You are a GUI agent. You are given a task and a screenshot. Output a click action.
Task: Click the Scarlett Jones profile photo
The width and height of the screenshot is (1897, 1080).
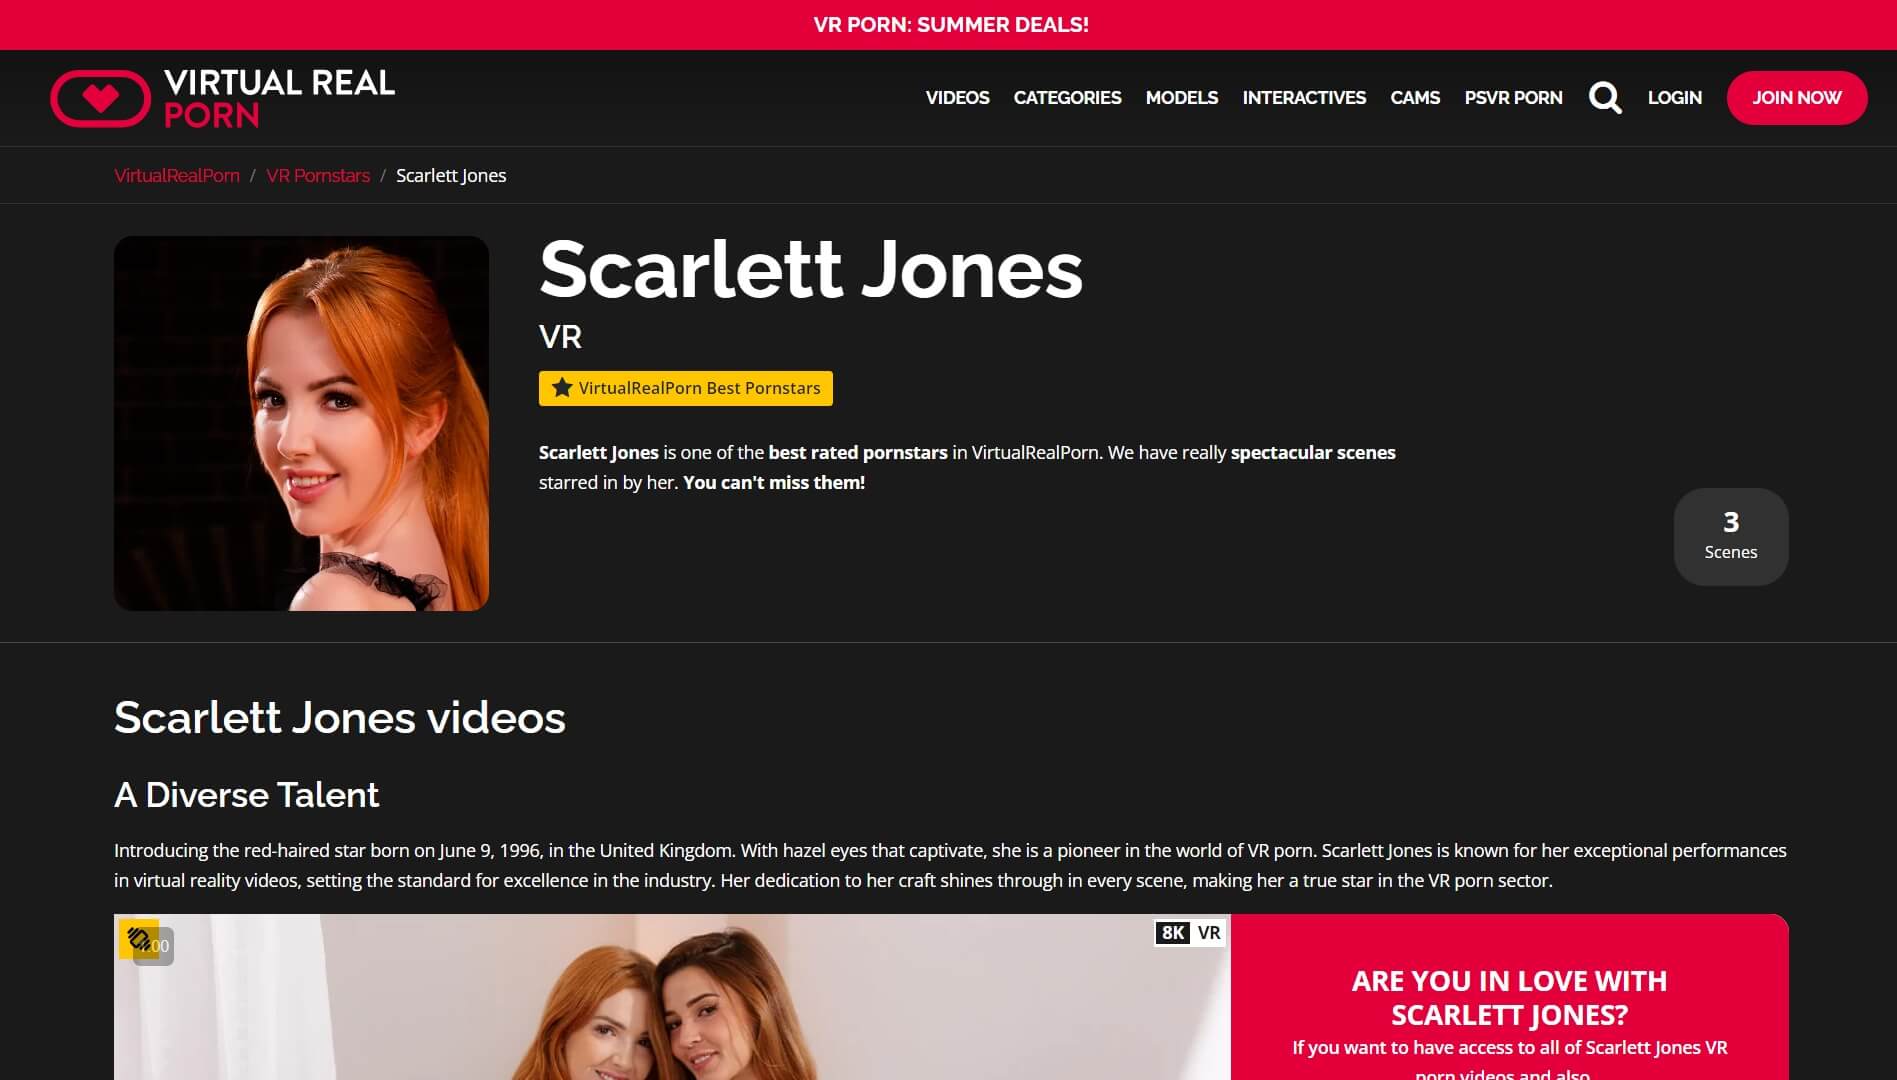(301, 423)
